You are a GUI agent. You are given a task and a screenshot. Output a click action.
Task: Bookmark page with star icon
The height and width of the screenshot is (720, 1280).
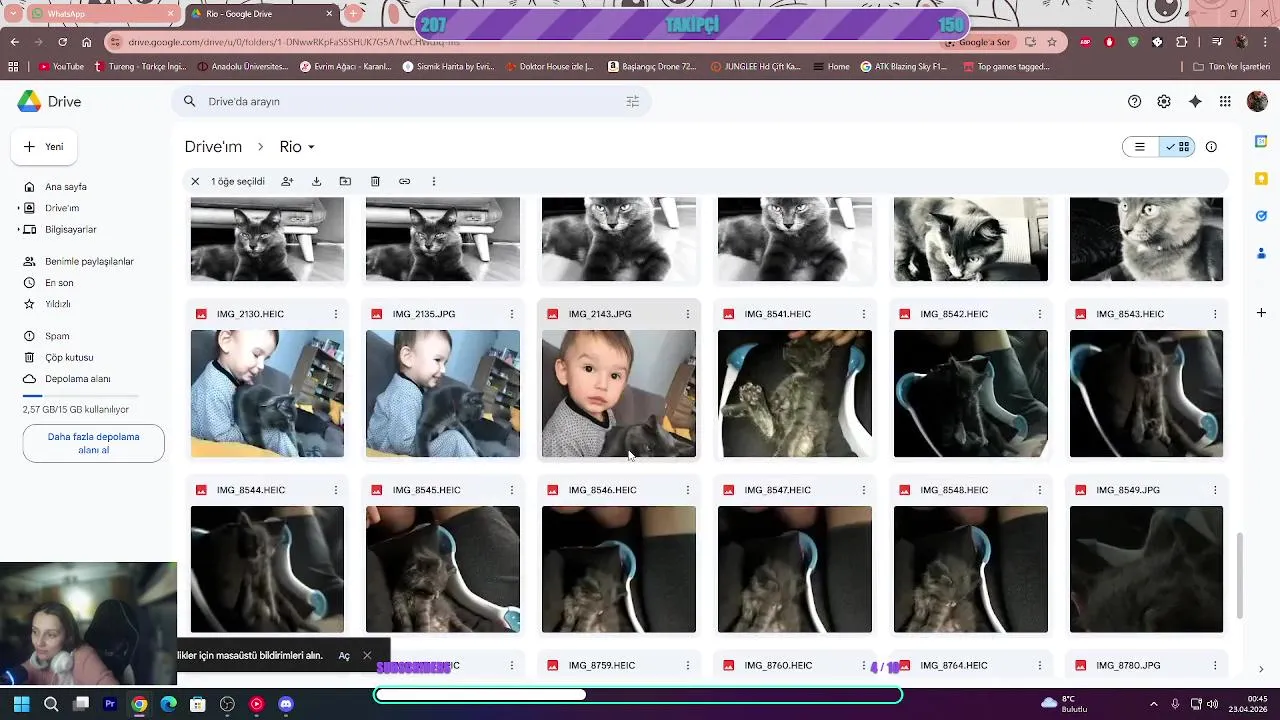1052,42
